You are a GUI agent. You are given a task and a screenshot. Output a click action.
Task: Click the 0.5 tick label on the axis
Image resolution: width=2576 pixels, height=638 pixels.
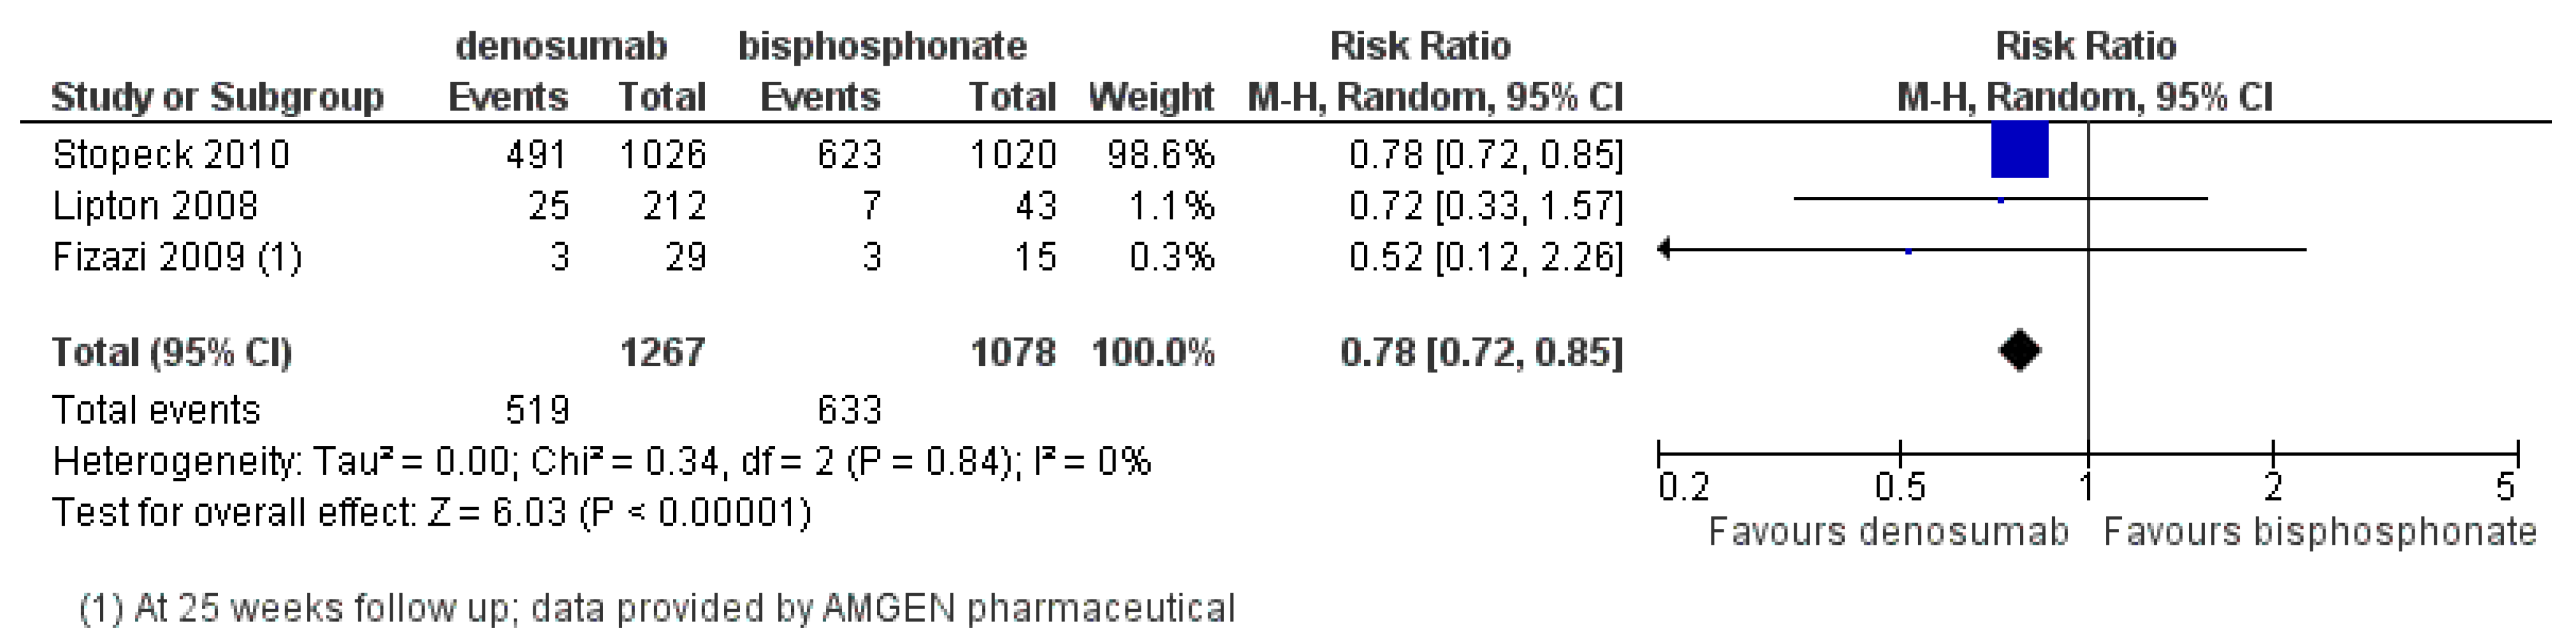click(x=1899, y=487)
